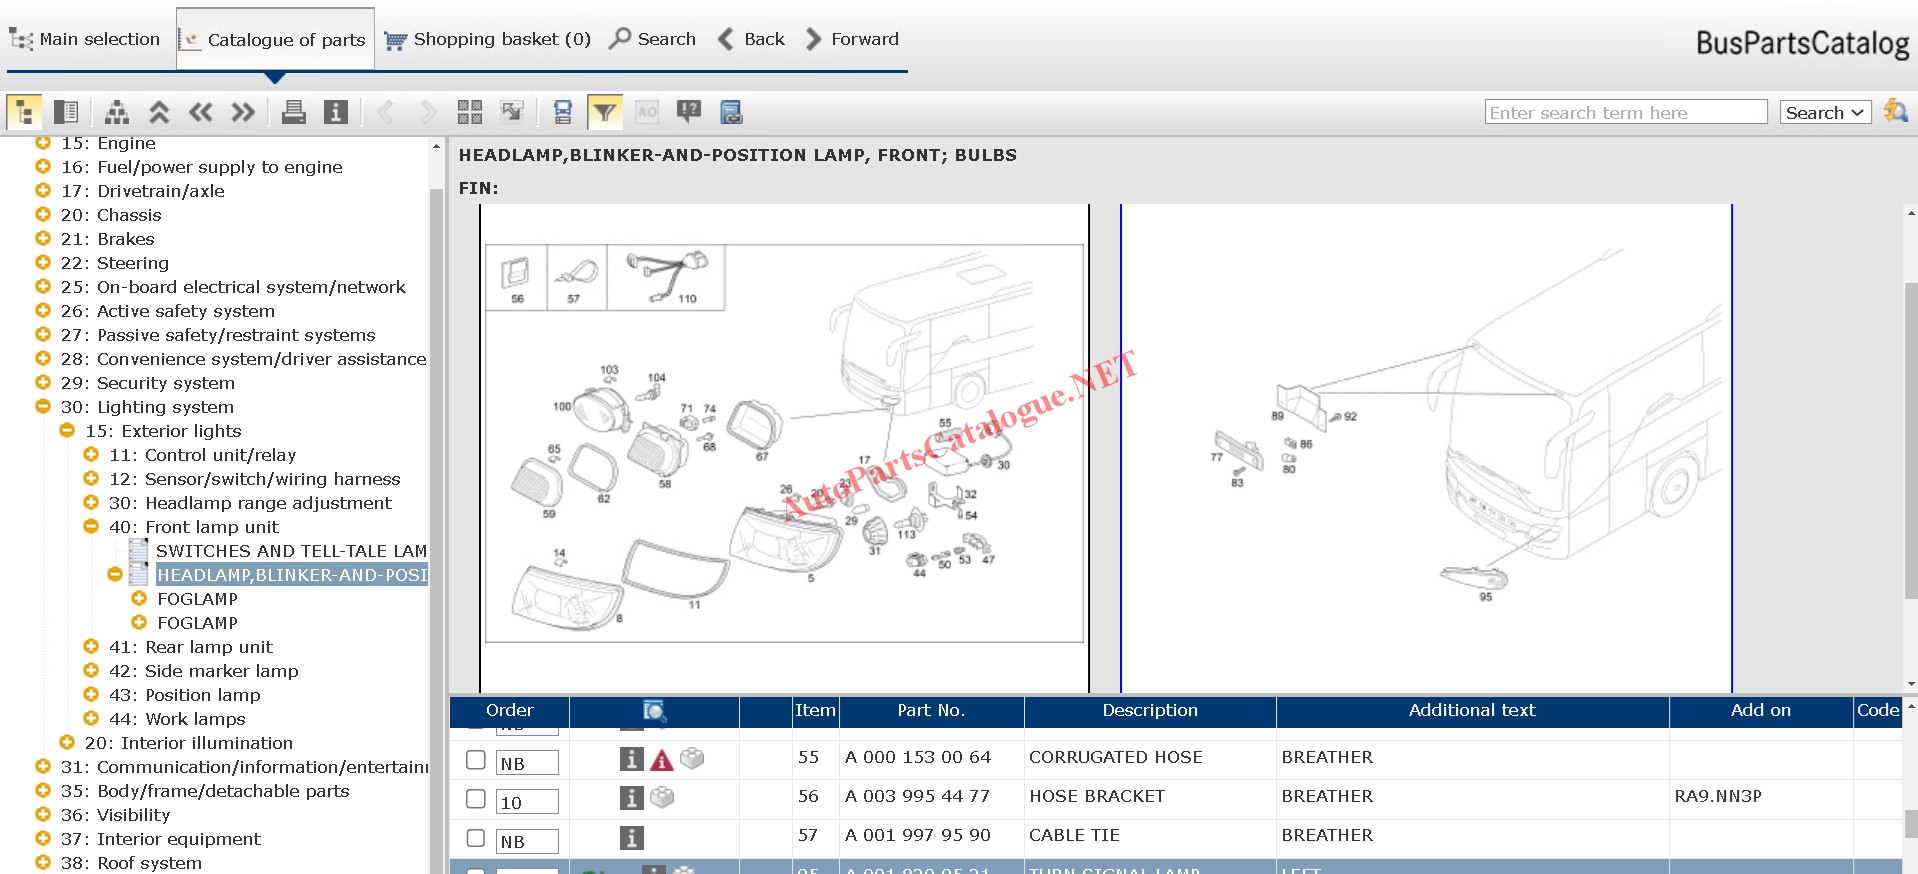Viewport: 1918px width, 874px height.
Task: Open the thumbnail grid view icon
Action: (469, 112)
